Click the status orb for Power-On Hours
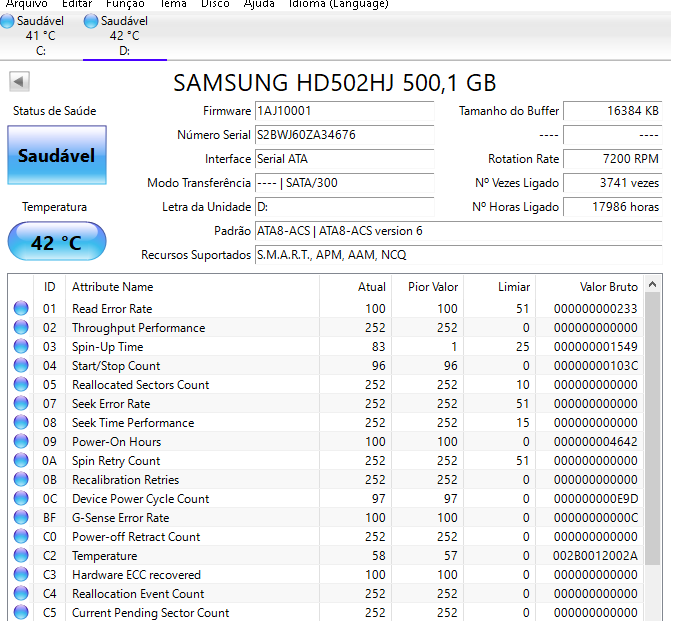The height and width of the screenshot is (624, 684). point(21,441)
